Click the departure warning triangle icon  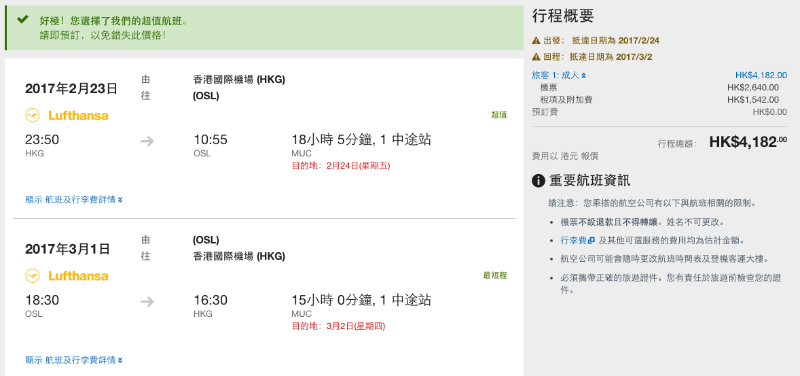pos(536,41)
